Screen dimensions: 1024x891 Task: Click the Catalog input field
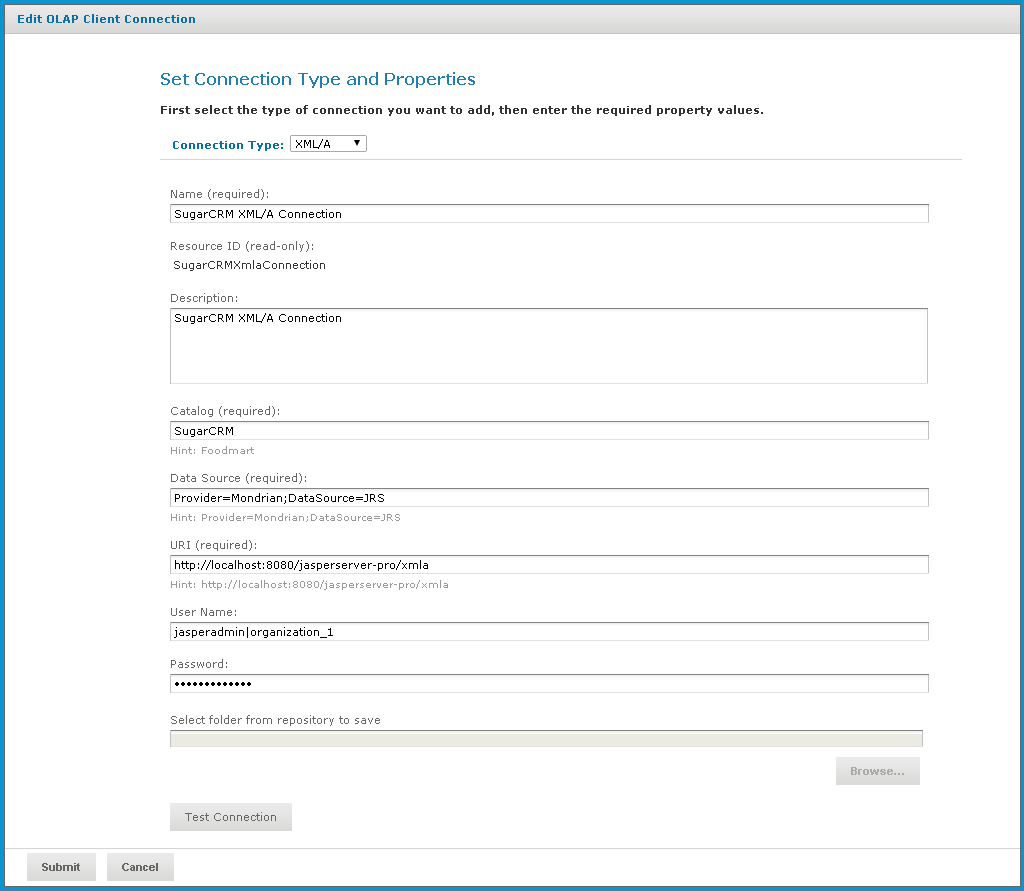click(x=549, y=430)
